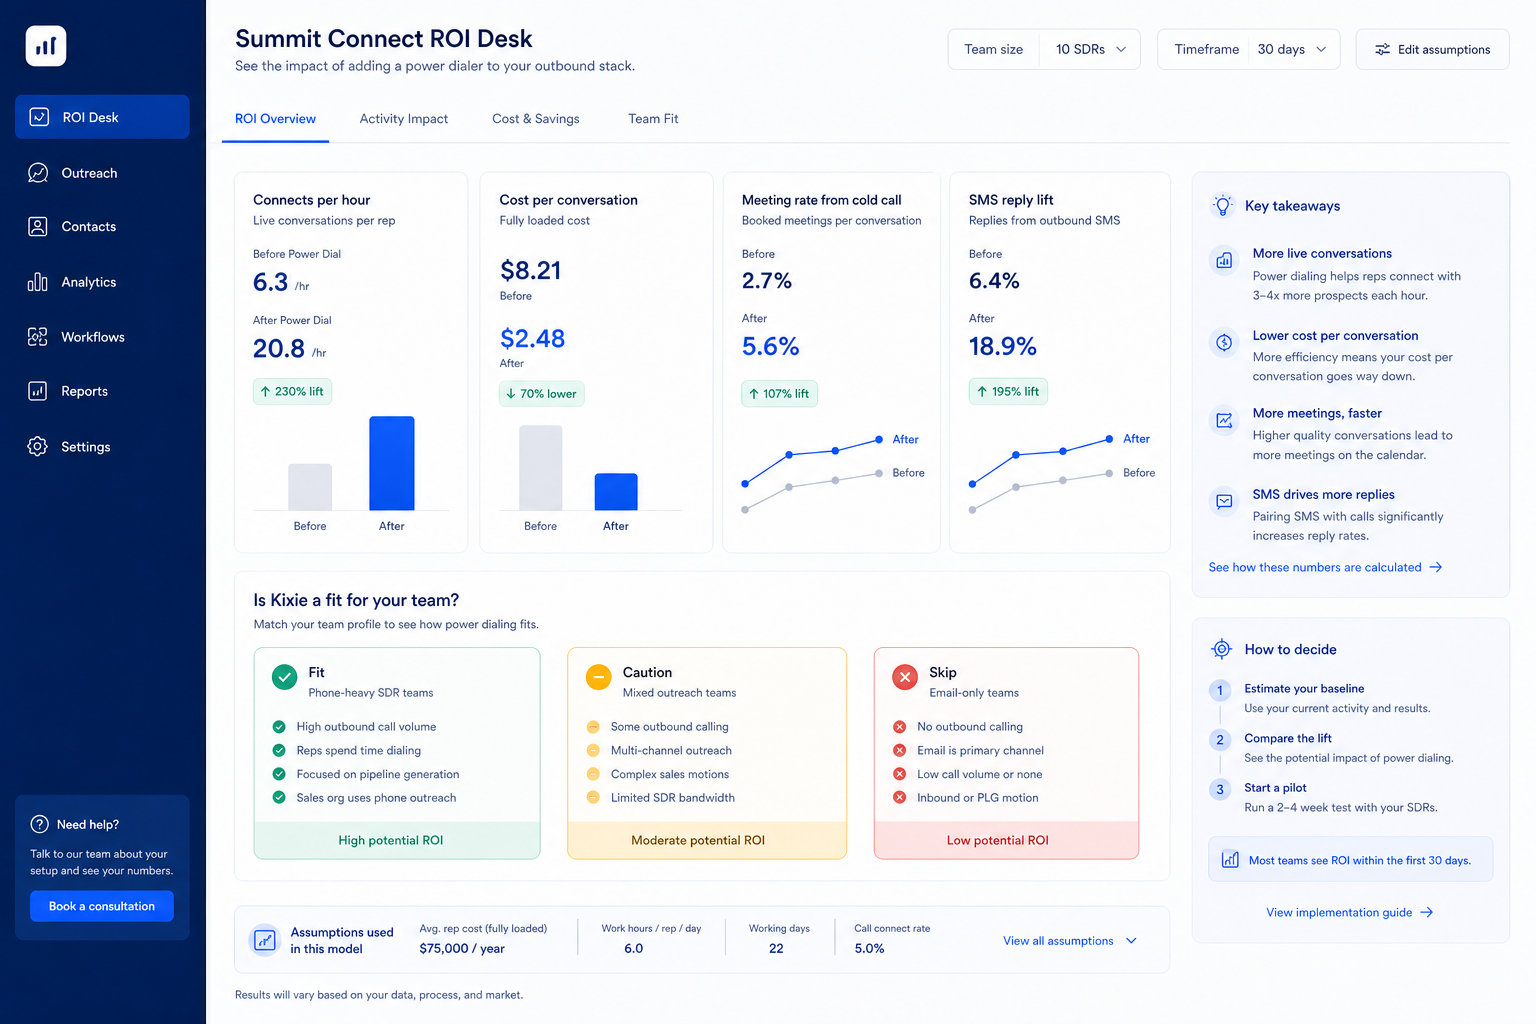
Task: Click the 107% lift badge
Action: click(x=779, y=393)
